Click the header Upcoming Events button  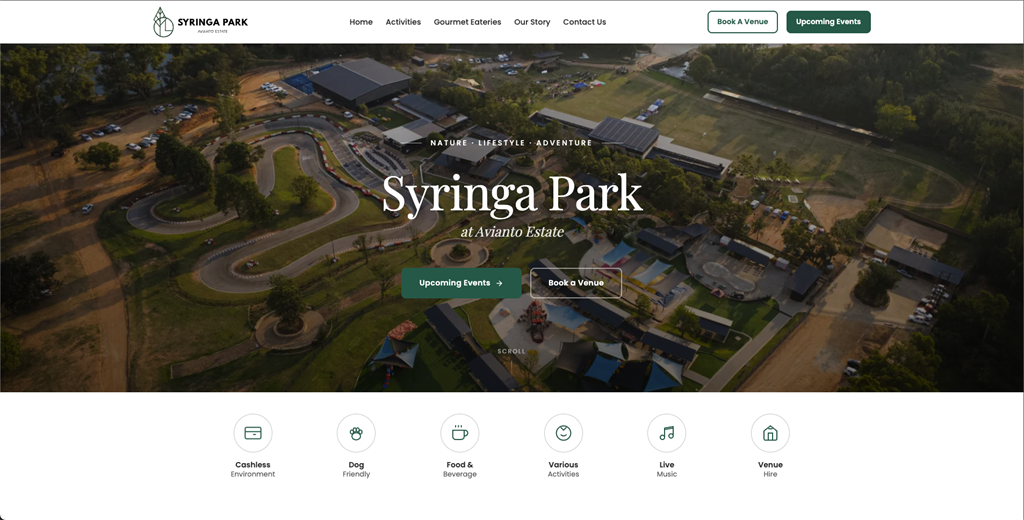pyautogui.click(x=828, y=22)
